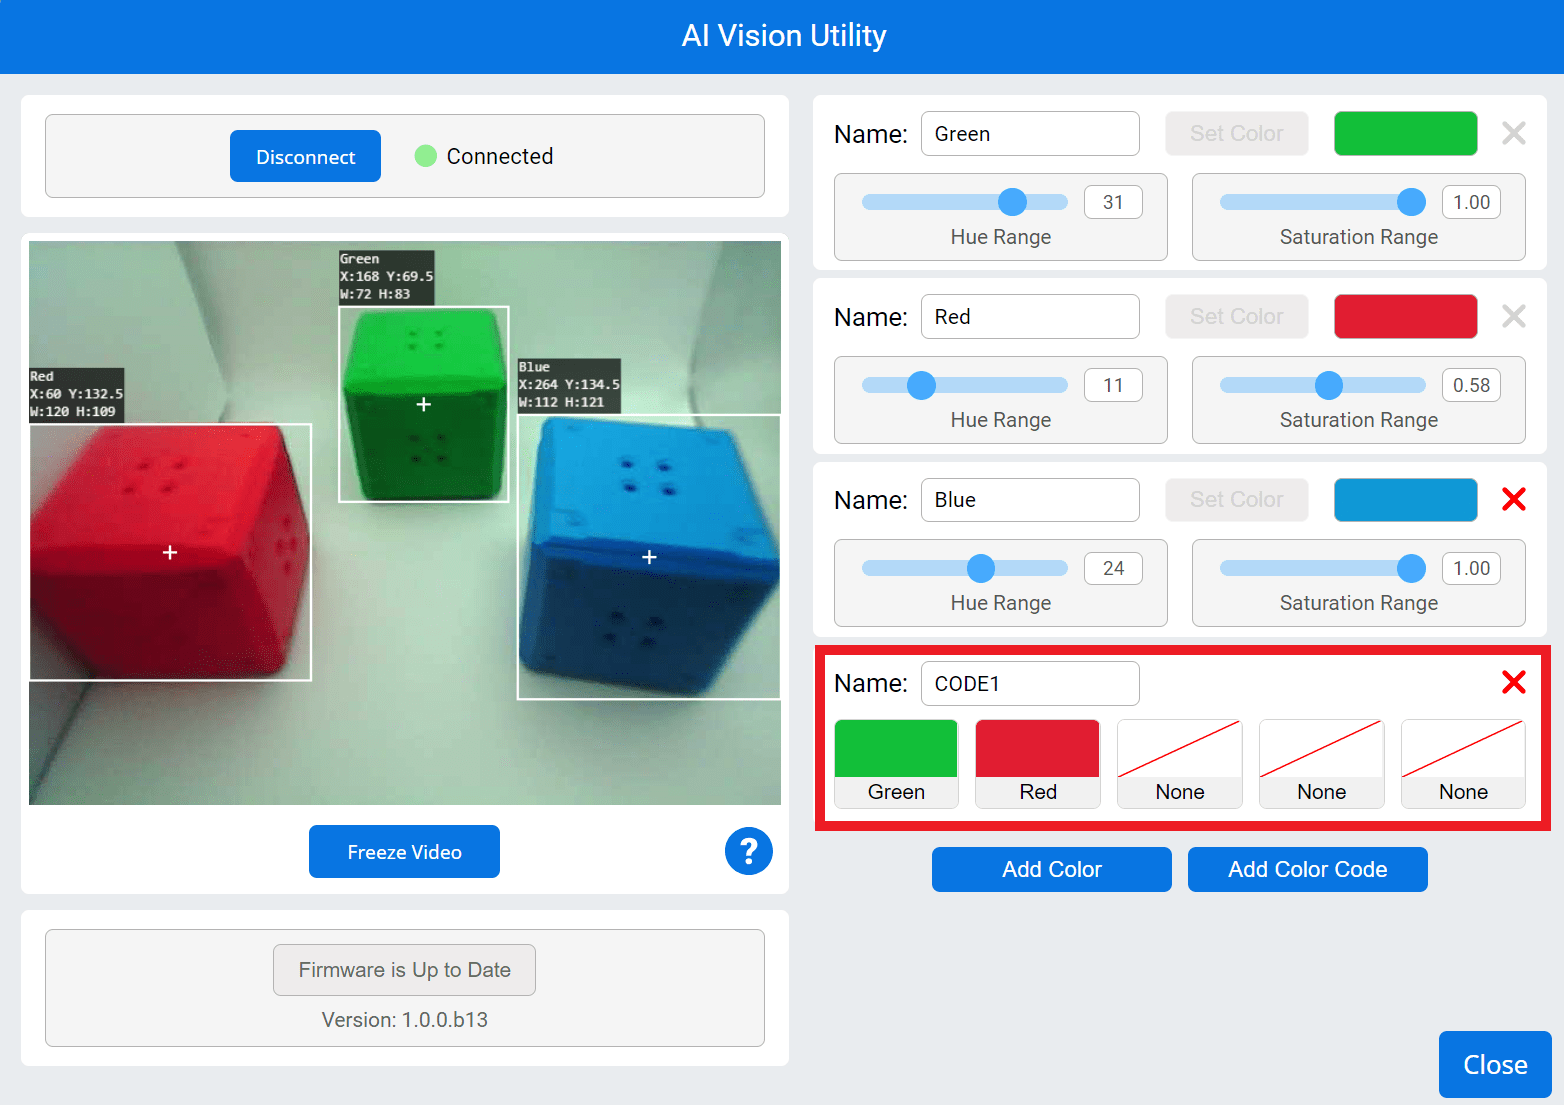Viewport: 1564px width, 1105px height.
Task: Open the help question mark icon
Action: coord(748,851)
